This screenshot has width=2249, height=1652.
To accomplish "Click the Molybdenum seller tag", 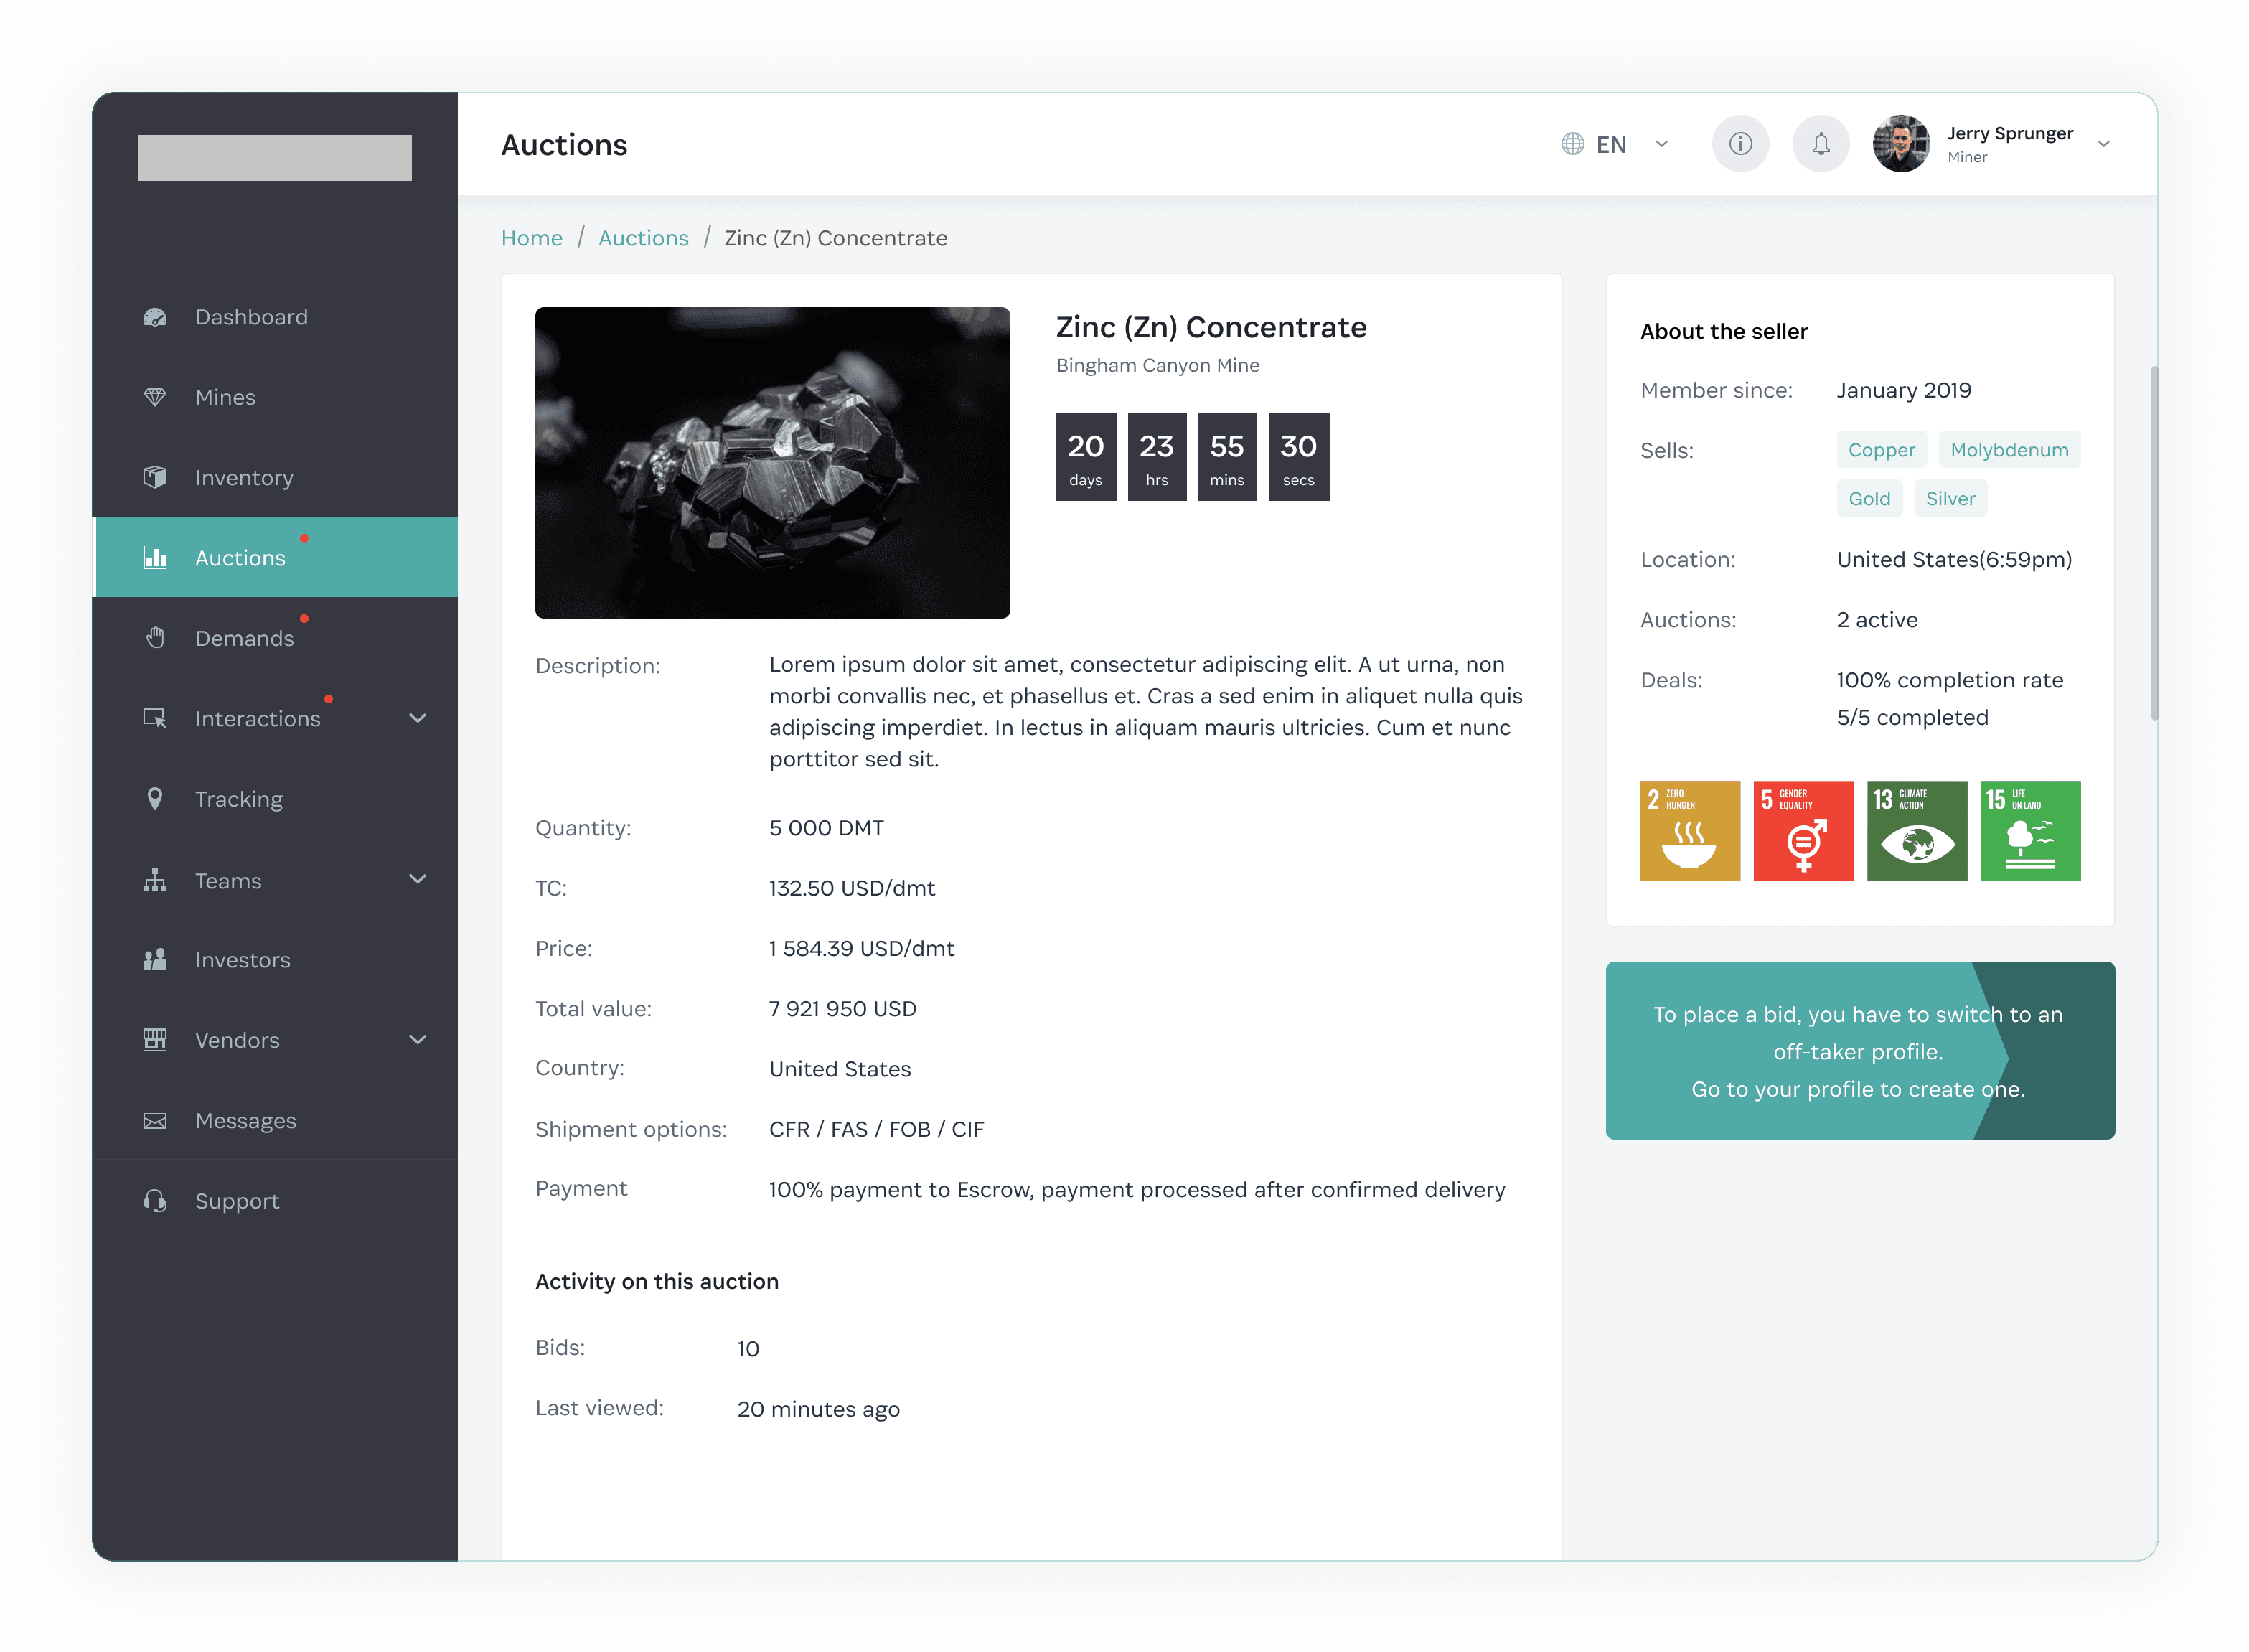I will (x=2008, y=450).
